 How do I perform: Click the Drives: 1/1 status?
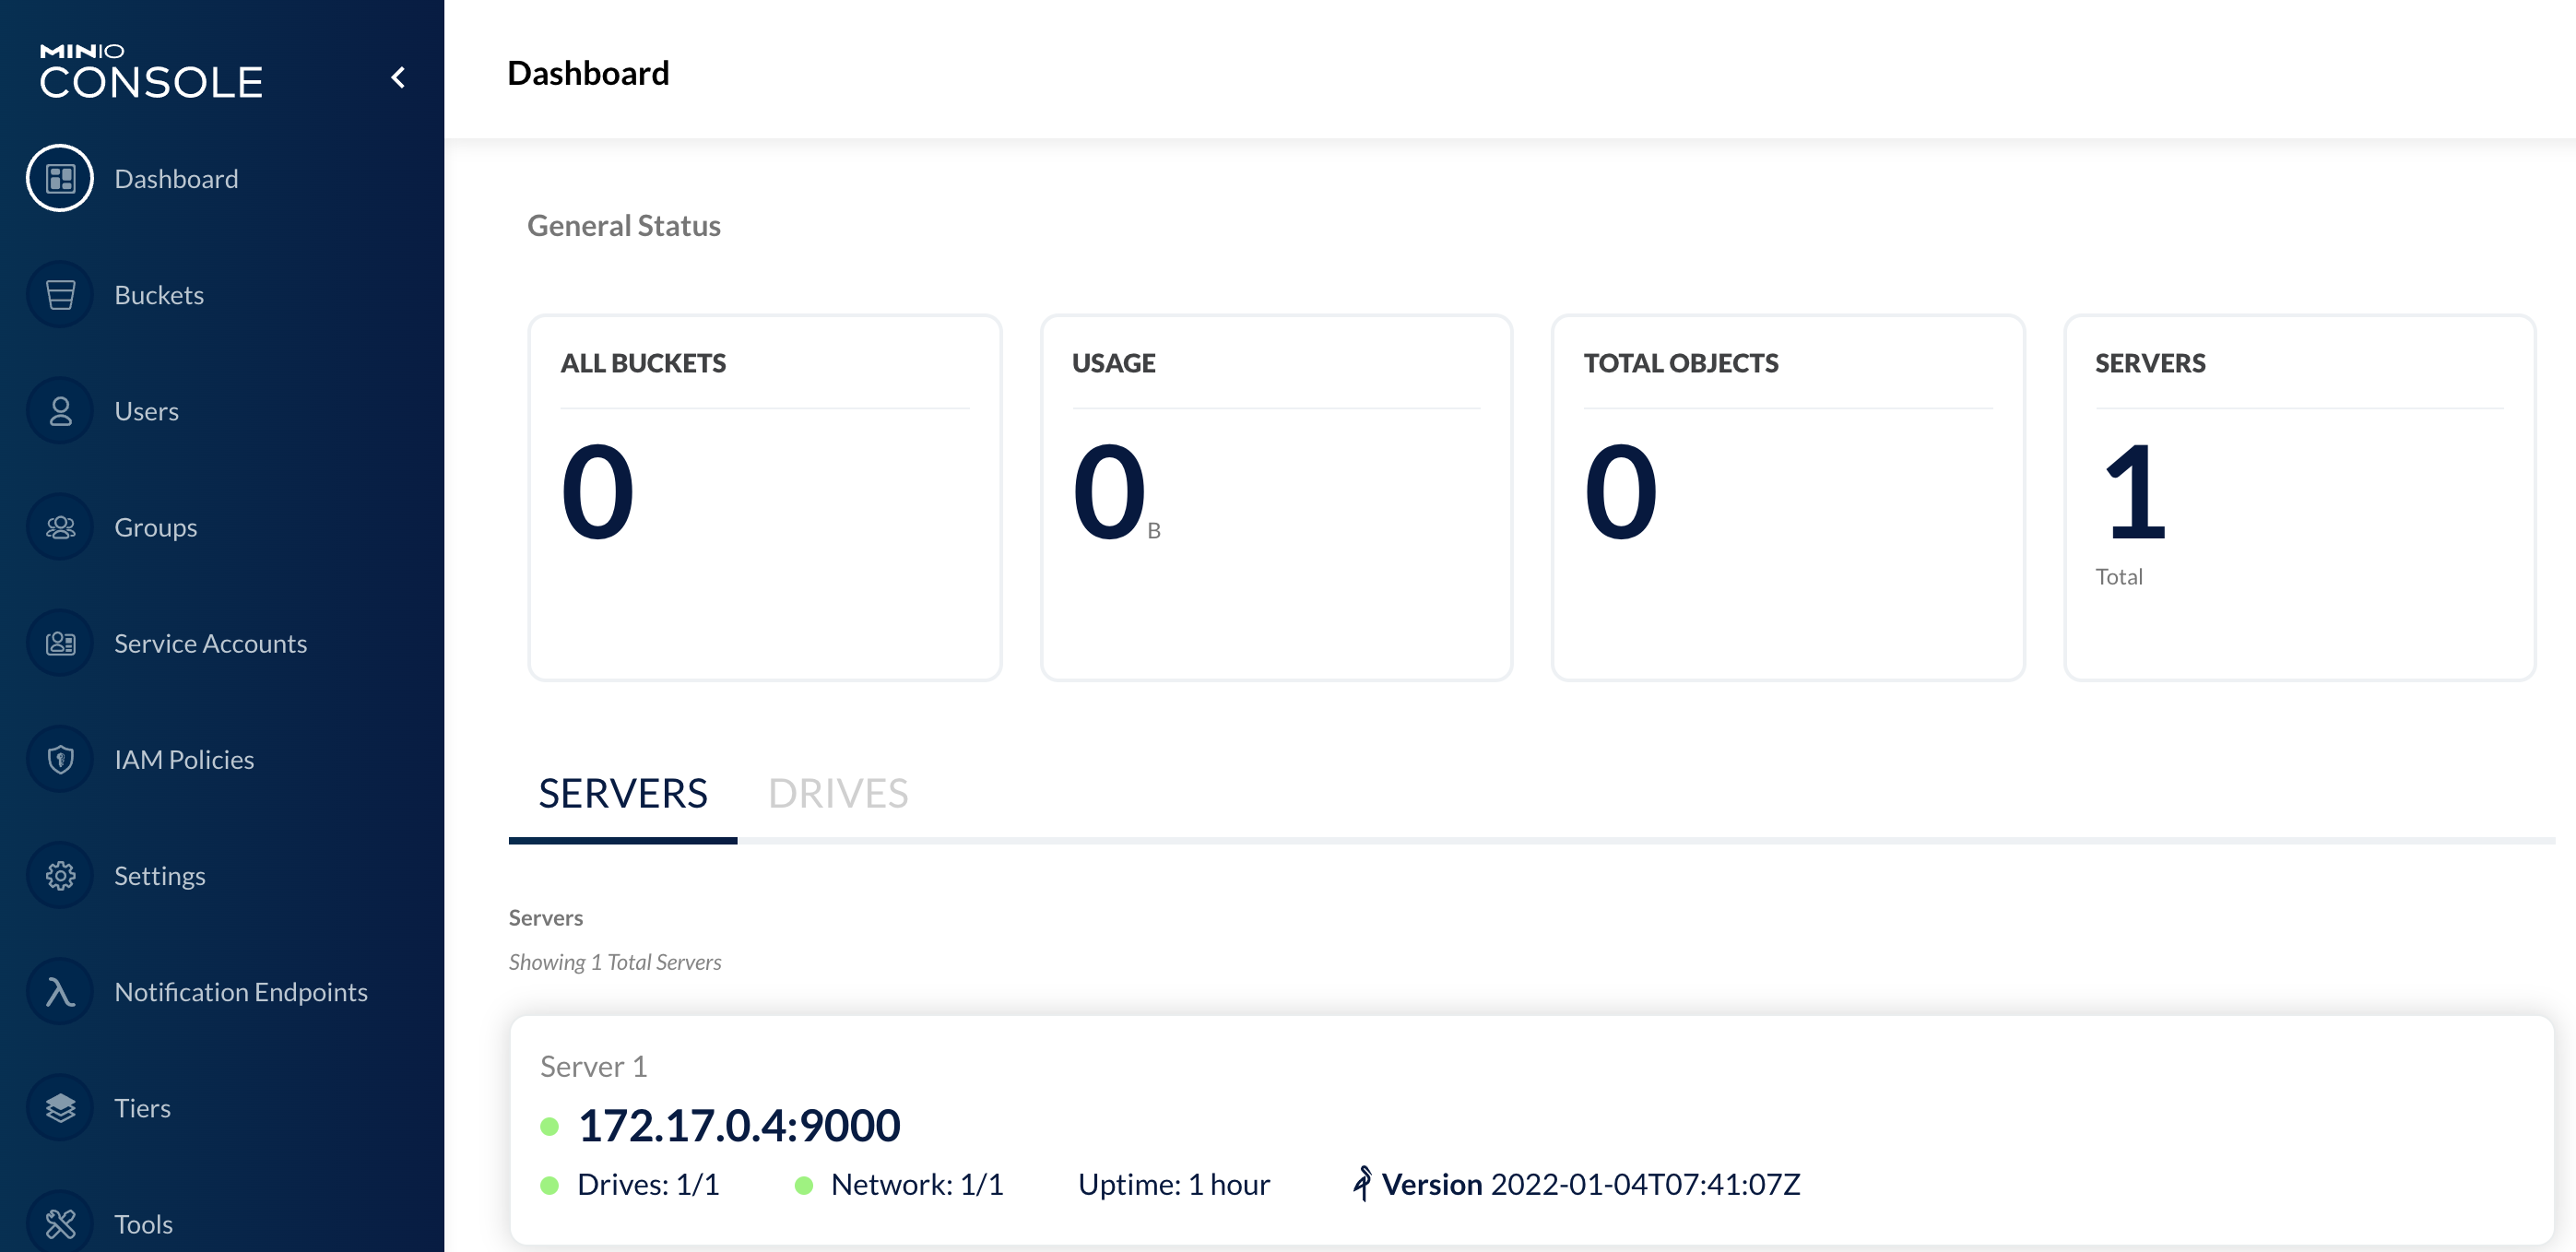648,1184
